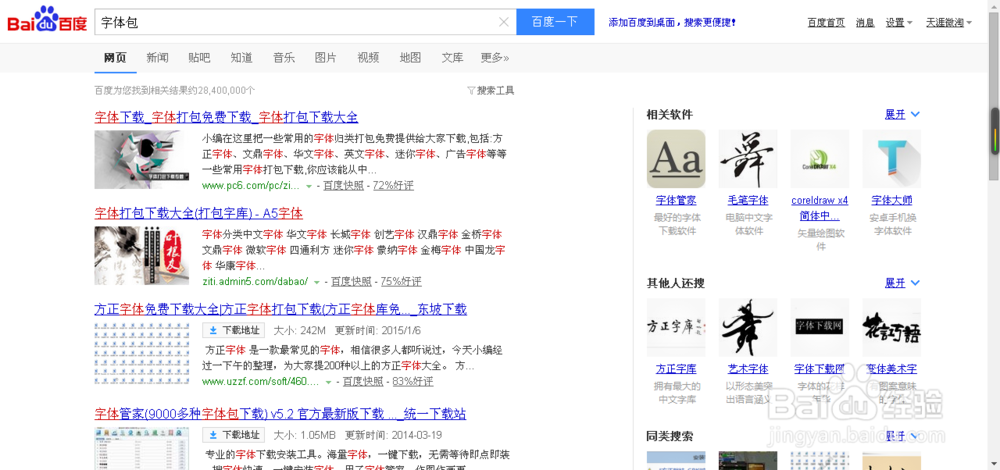Click thumbnail of the 方正字体 东坡下载 result
Screen dimensions: 1000x470
[142, 353]
